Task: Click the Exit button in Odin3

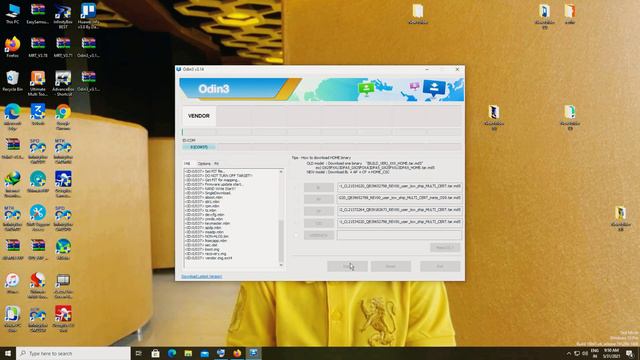Action: coord(440,266)
